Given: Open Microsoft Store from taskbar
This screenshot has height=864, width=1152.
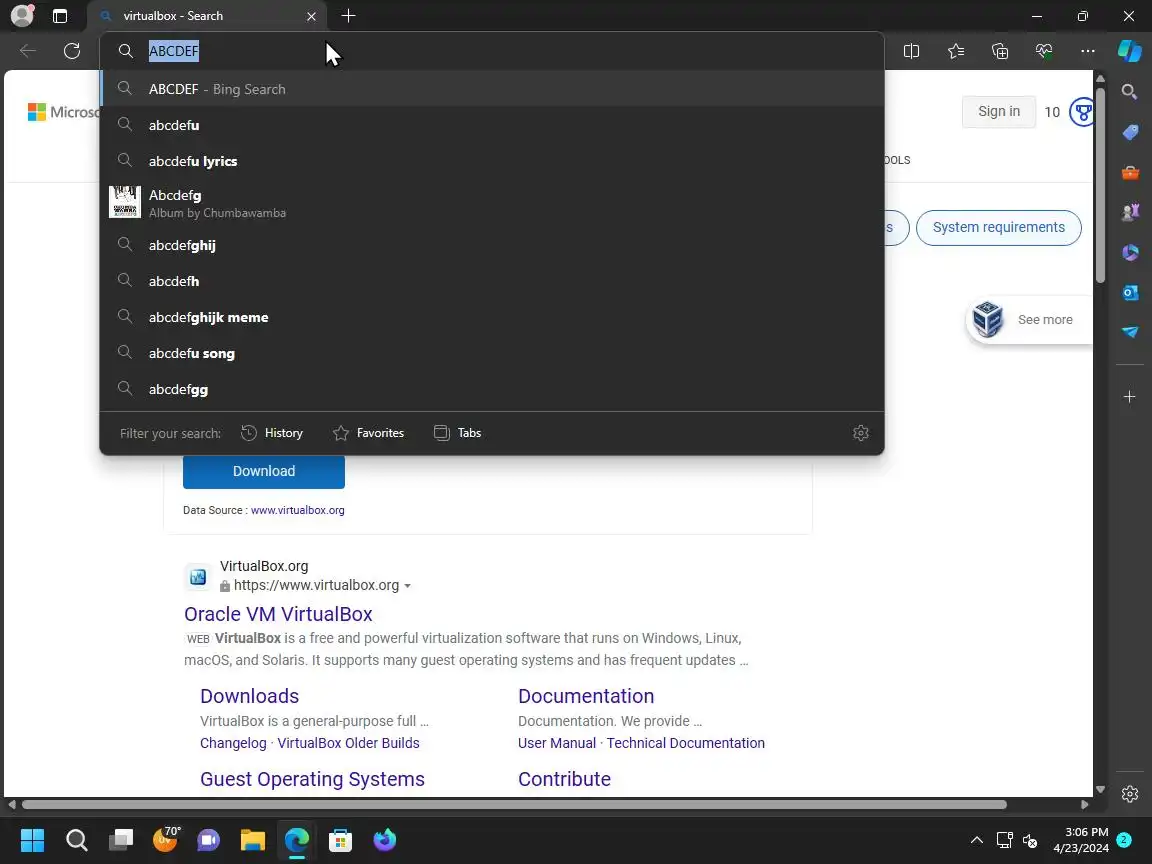Looking at the screenshot, I should 340,840.
